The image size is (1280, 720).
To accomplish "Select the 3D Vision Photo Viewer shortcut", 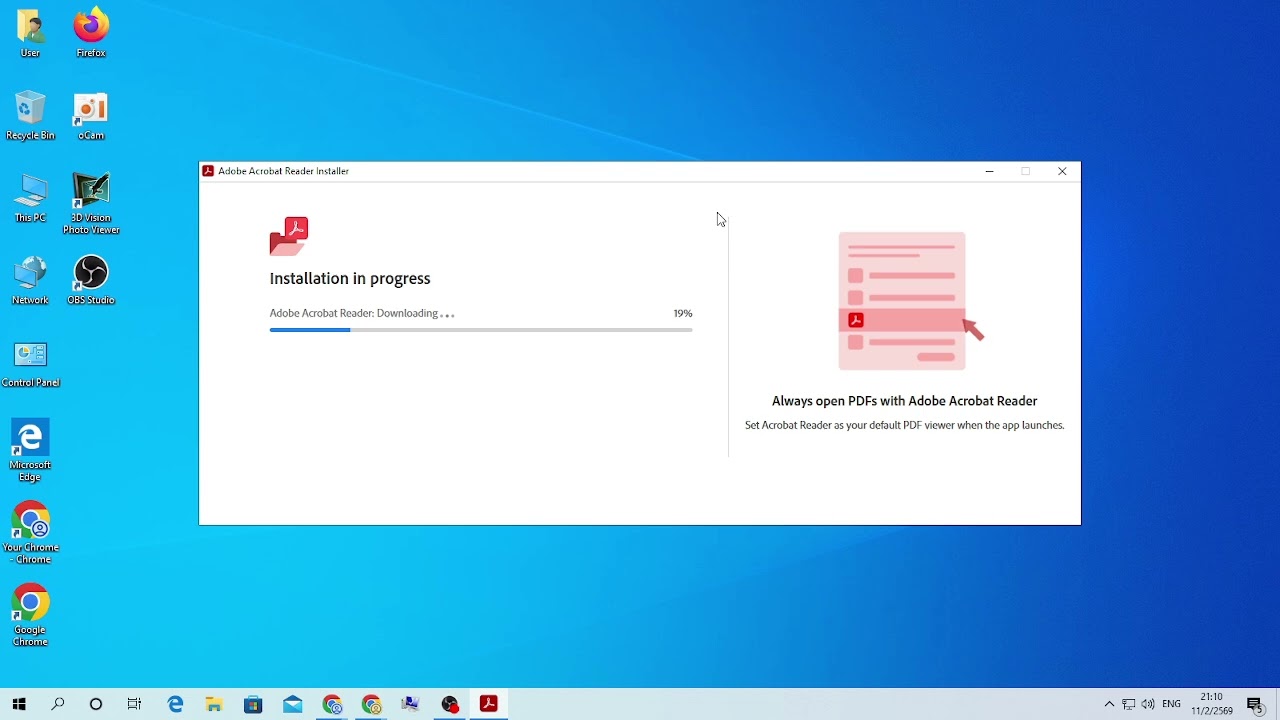I will [x=91, y=203].
